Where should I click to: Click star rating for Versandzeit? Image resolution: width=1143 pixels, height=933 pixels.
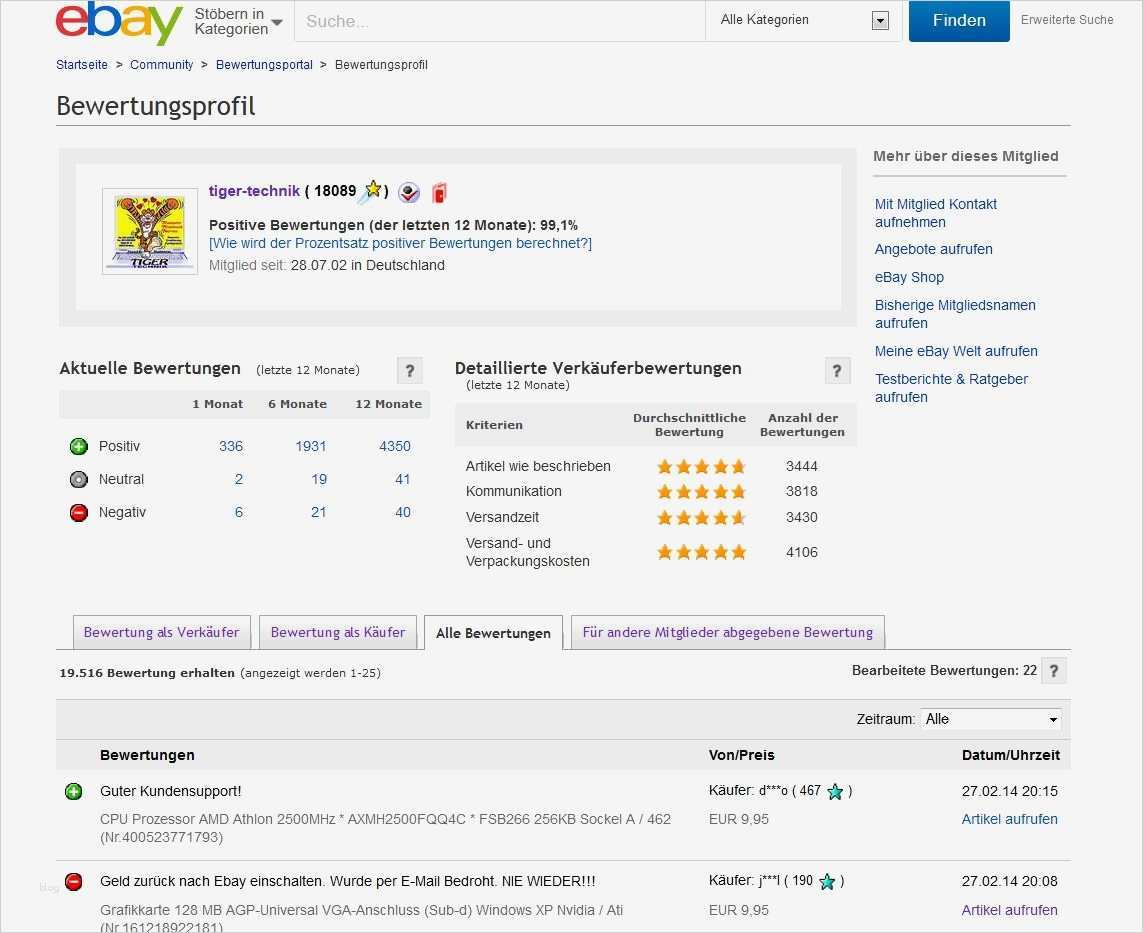click(701, 518)
